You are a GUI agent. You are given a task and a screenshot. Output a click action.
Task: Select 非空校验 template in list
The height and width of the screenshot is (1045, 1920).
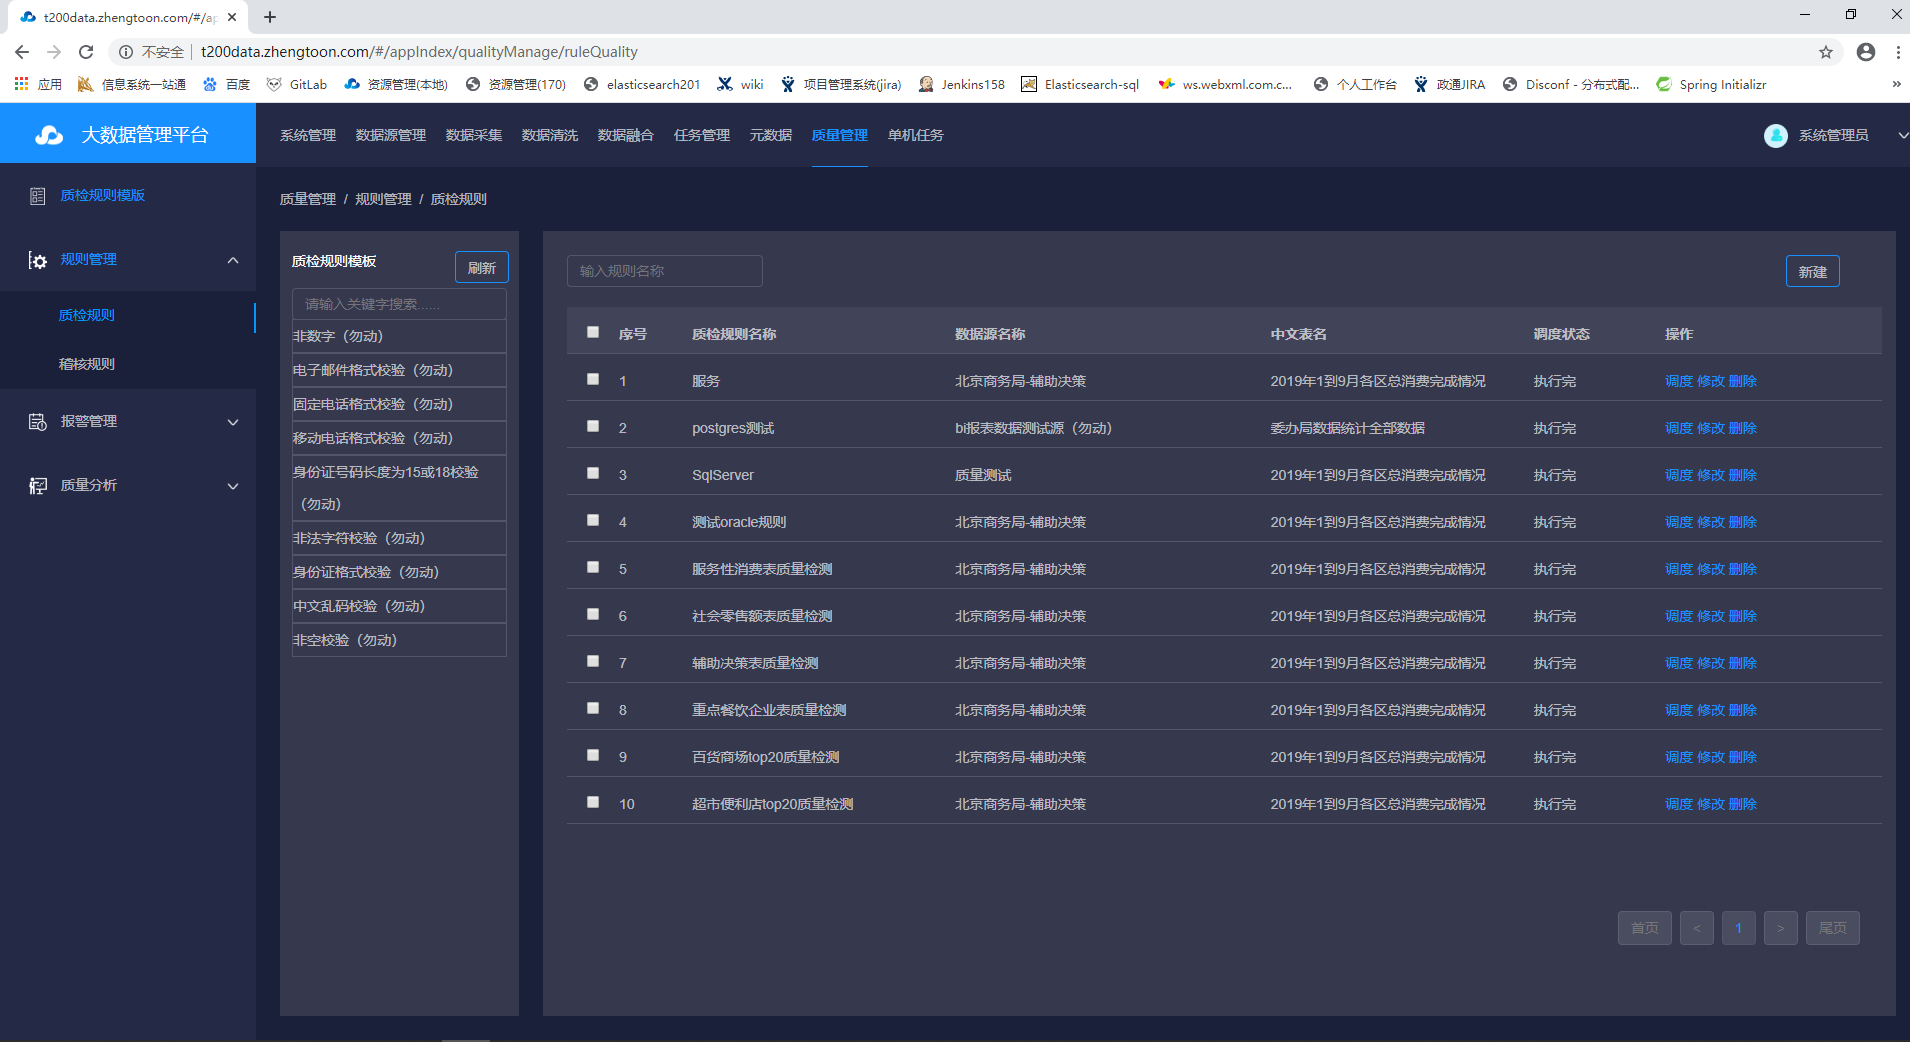399,640
